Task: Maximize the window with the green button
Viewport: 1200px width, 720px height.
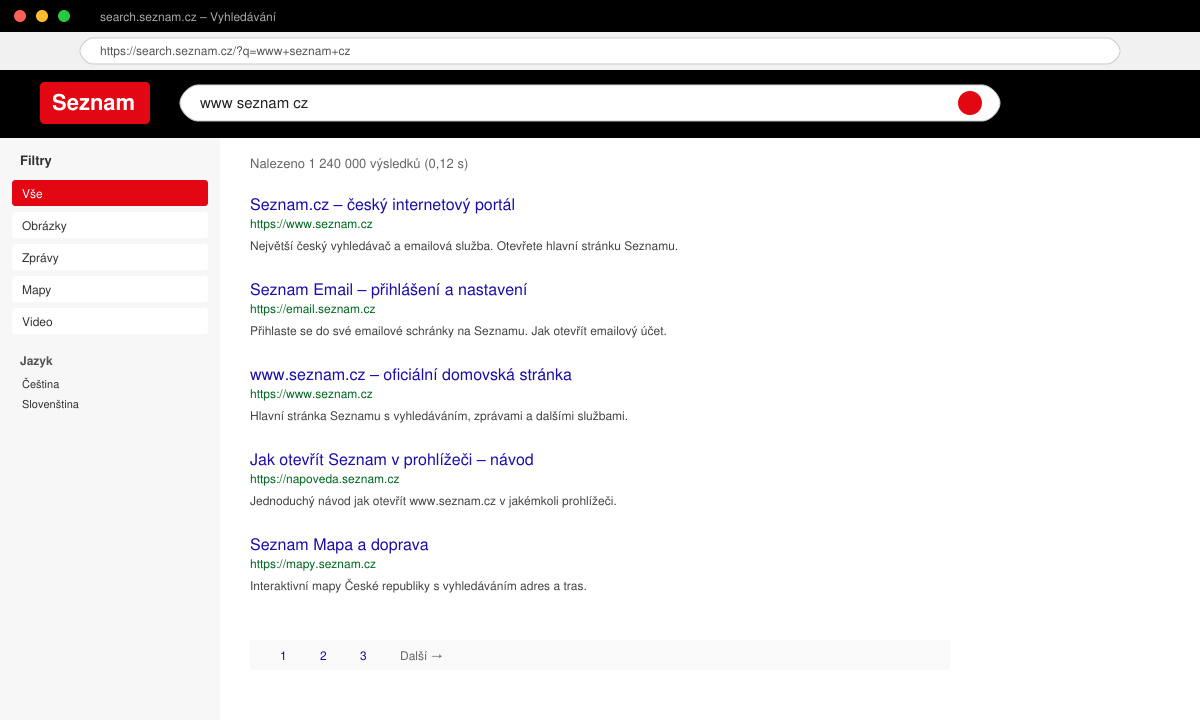Action: (64, 16)
